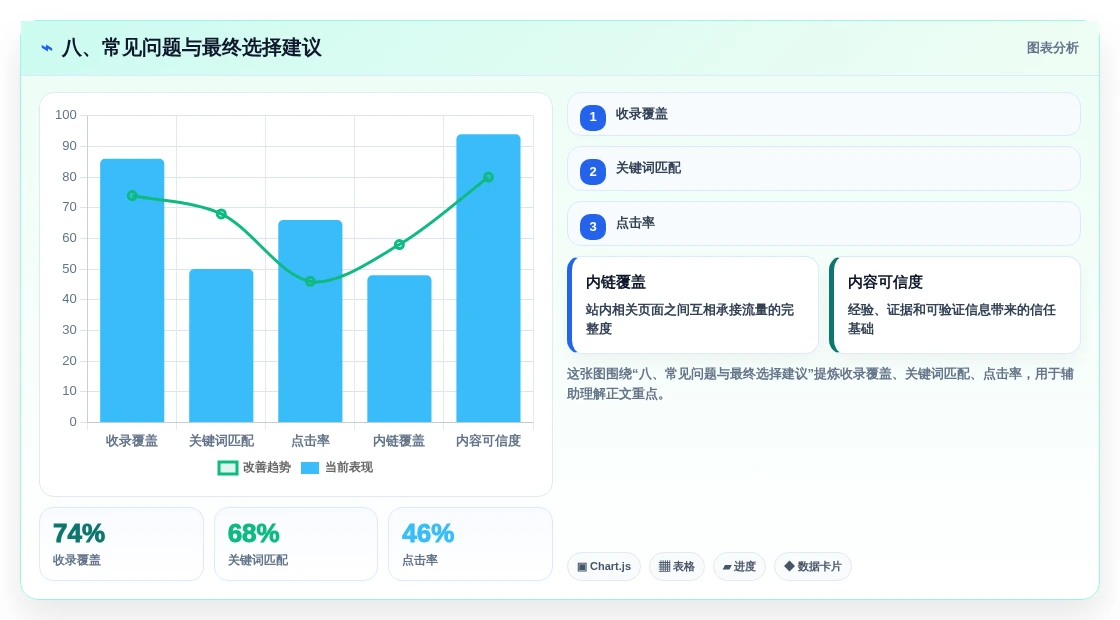Click the trend line point above 内链覆盖
The height and width of the screenshot is (620, 1120).
point(399,244)
